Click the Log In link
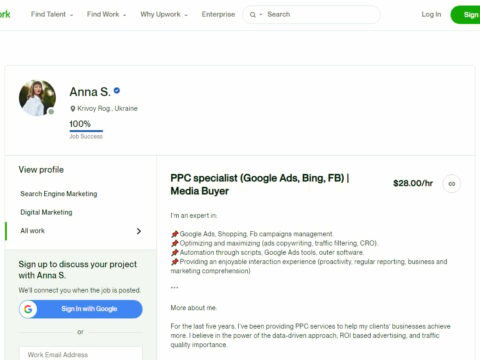Screen dimensions: 480x360 click(431, 14)
